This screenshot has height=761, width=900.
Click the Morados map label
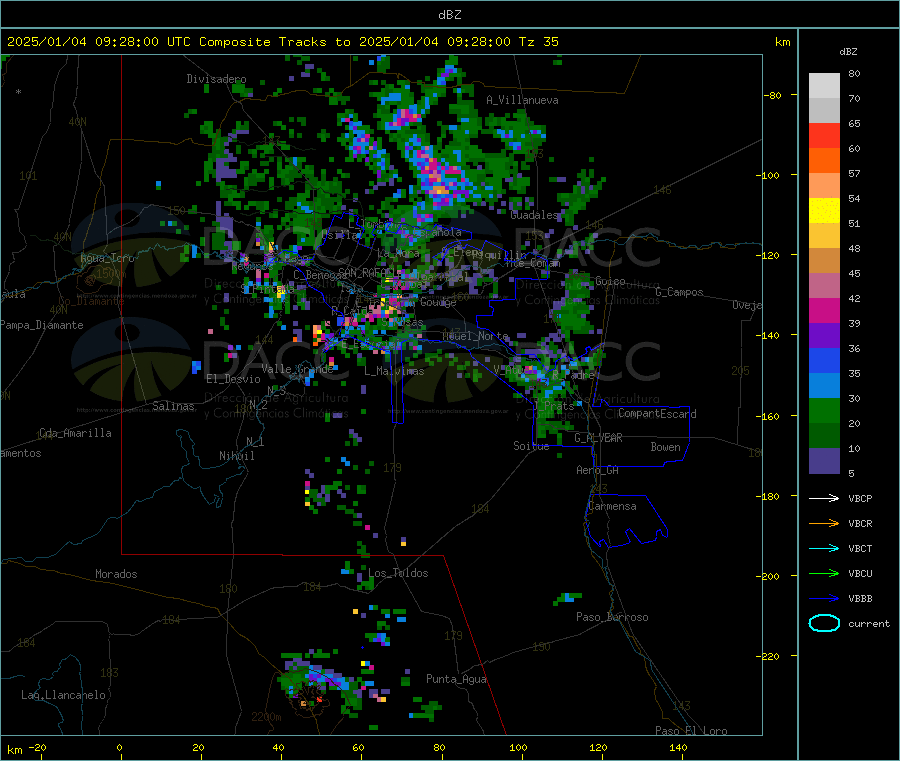pos(116,574)
